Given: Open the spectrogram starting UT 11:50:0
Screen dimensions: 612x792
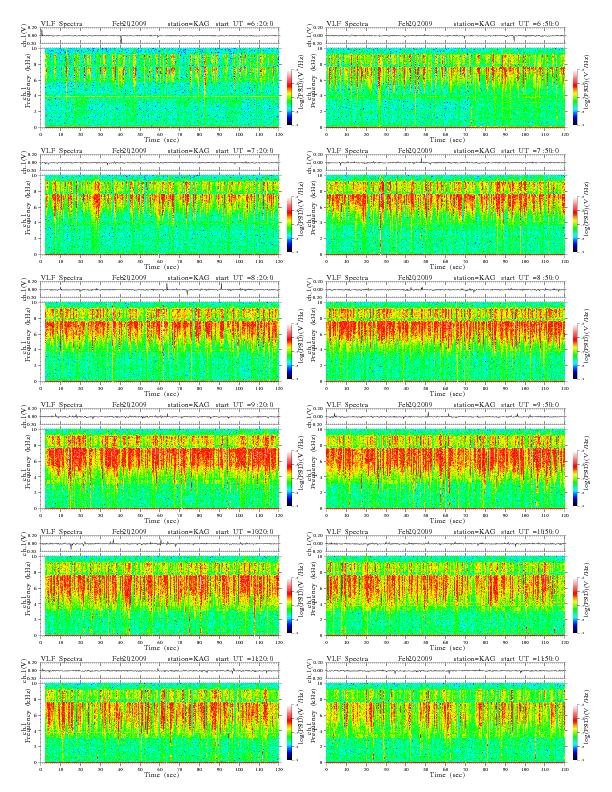Looking at the screenshot, I should (x=445, y=723).
